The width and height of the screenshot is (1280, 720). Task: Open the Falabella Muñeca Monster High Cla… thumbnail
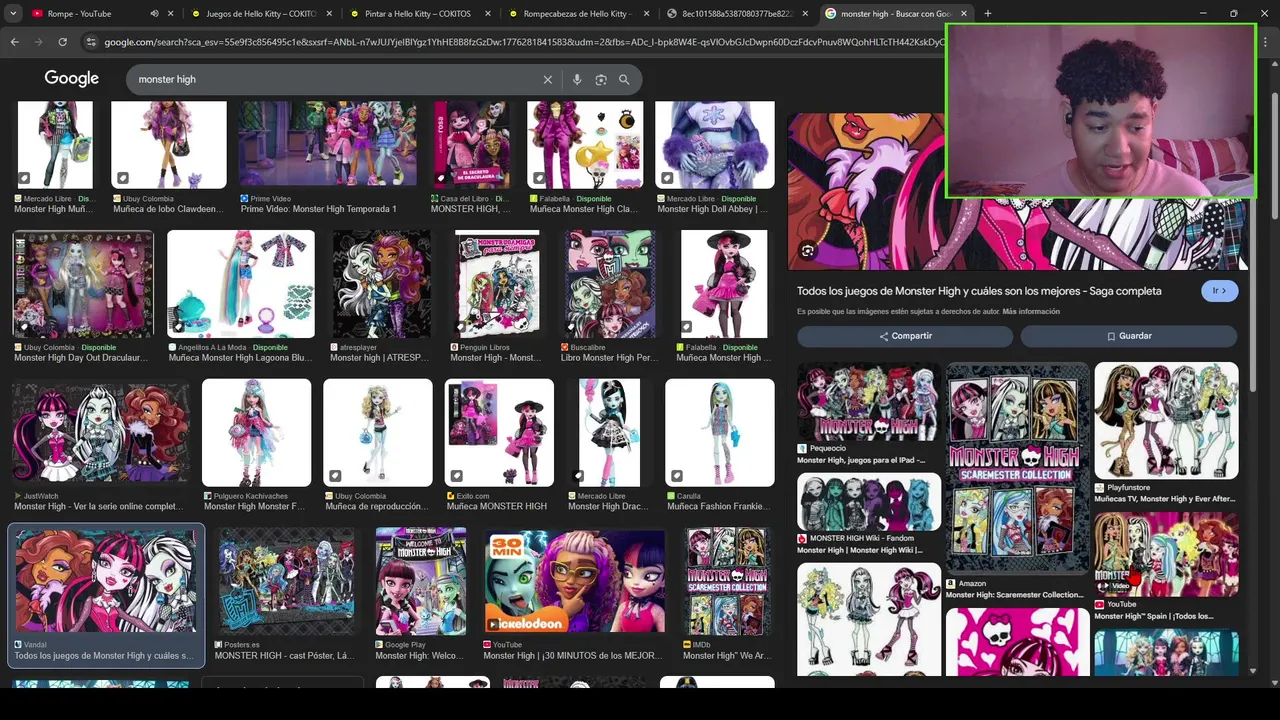tap(585, 145)
